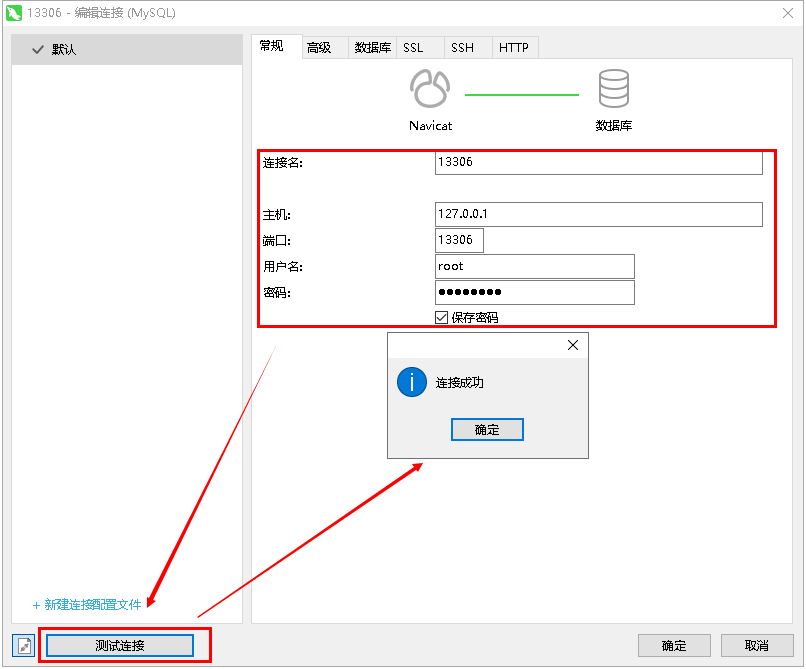Click the 取消 button
Viewport: 806px width, 669px height.
coord(757,645)
